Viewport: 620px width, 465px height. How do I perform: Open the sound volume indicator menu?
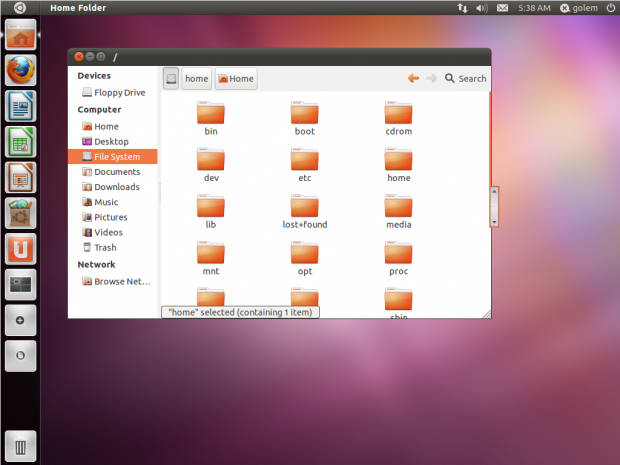(x=482, y=8)
